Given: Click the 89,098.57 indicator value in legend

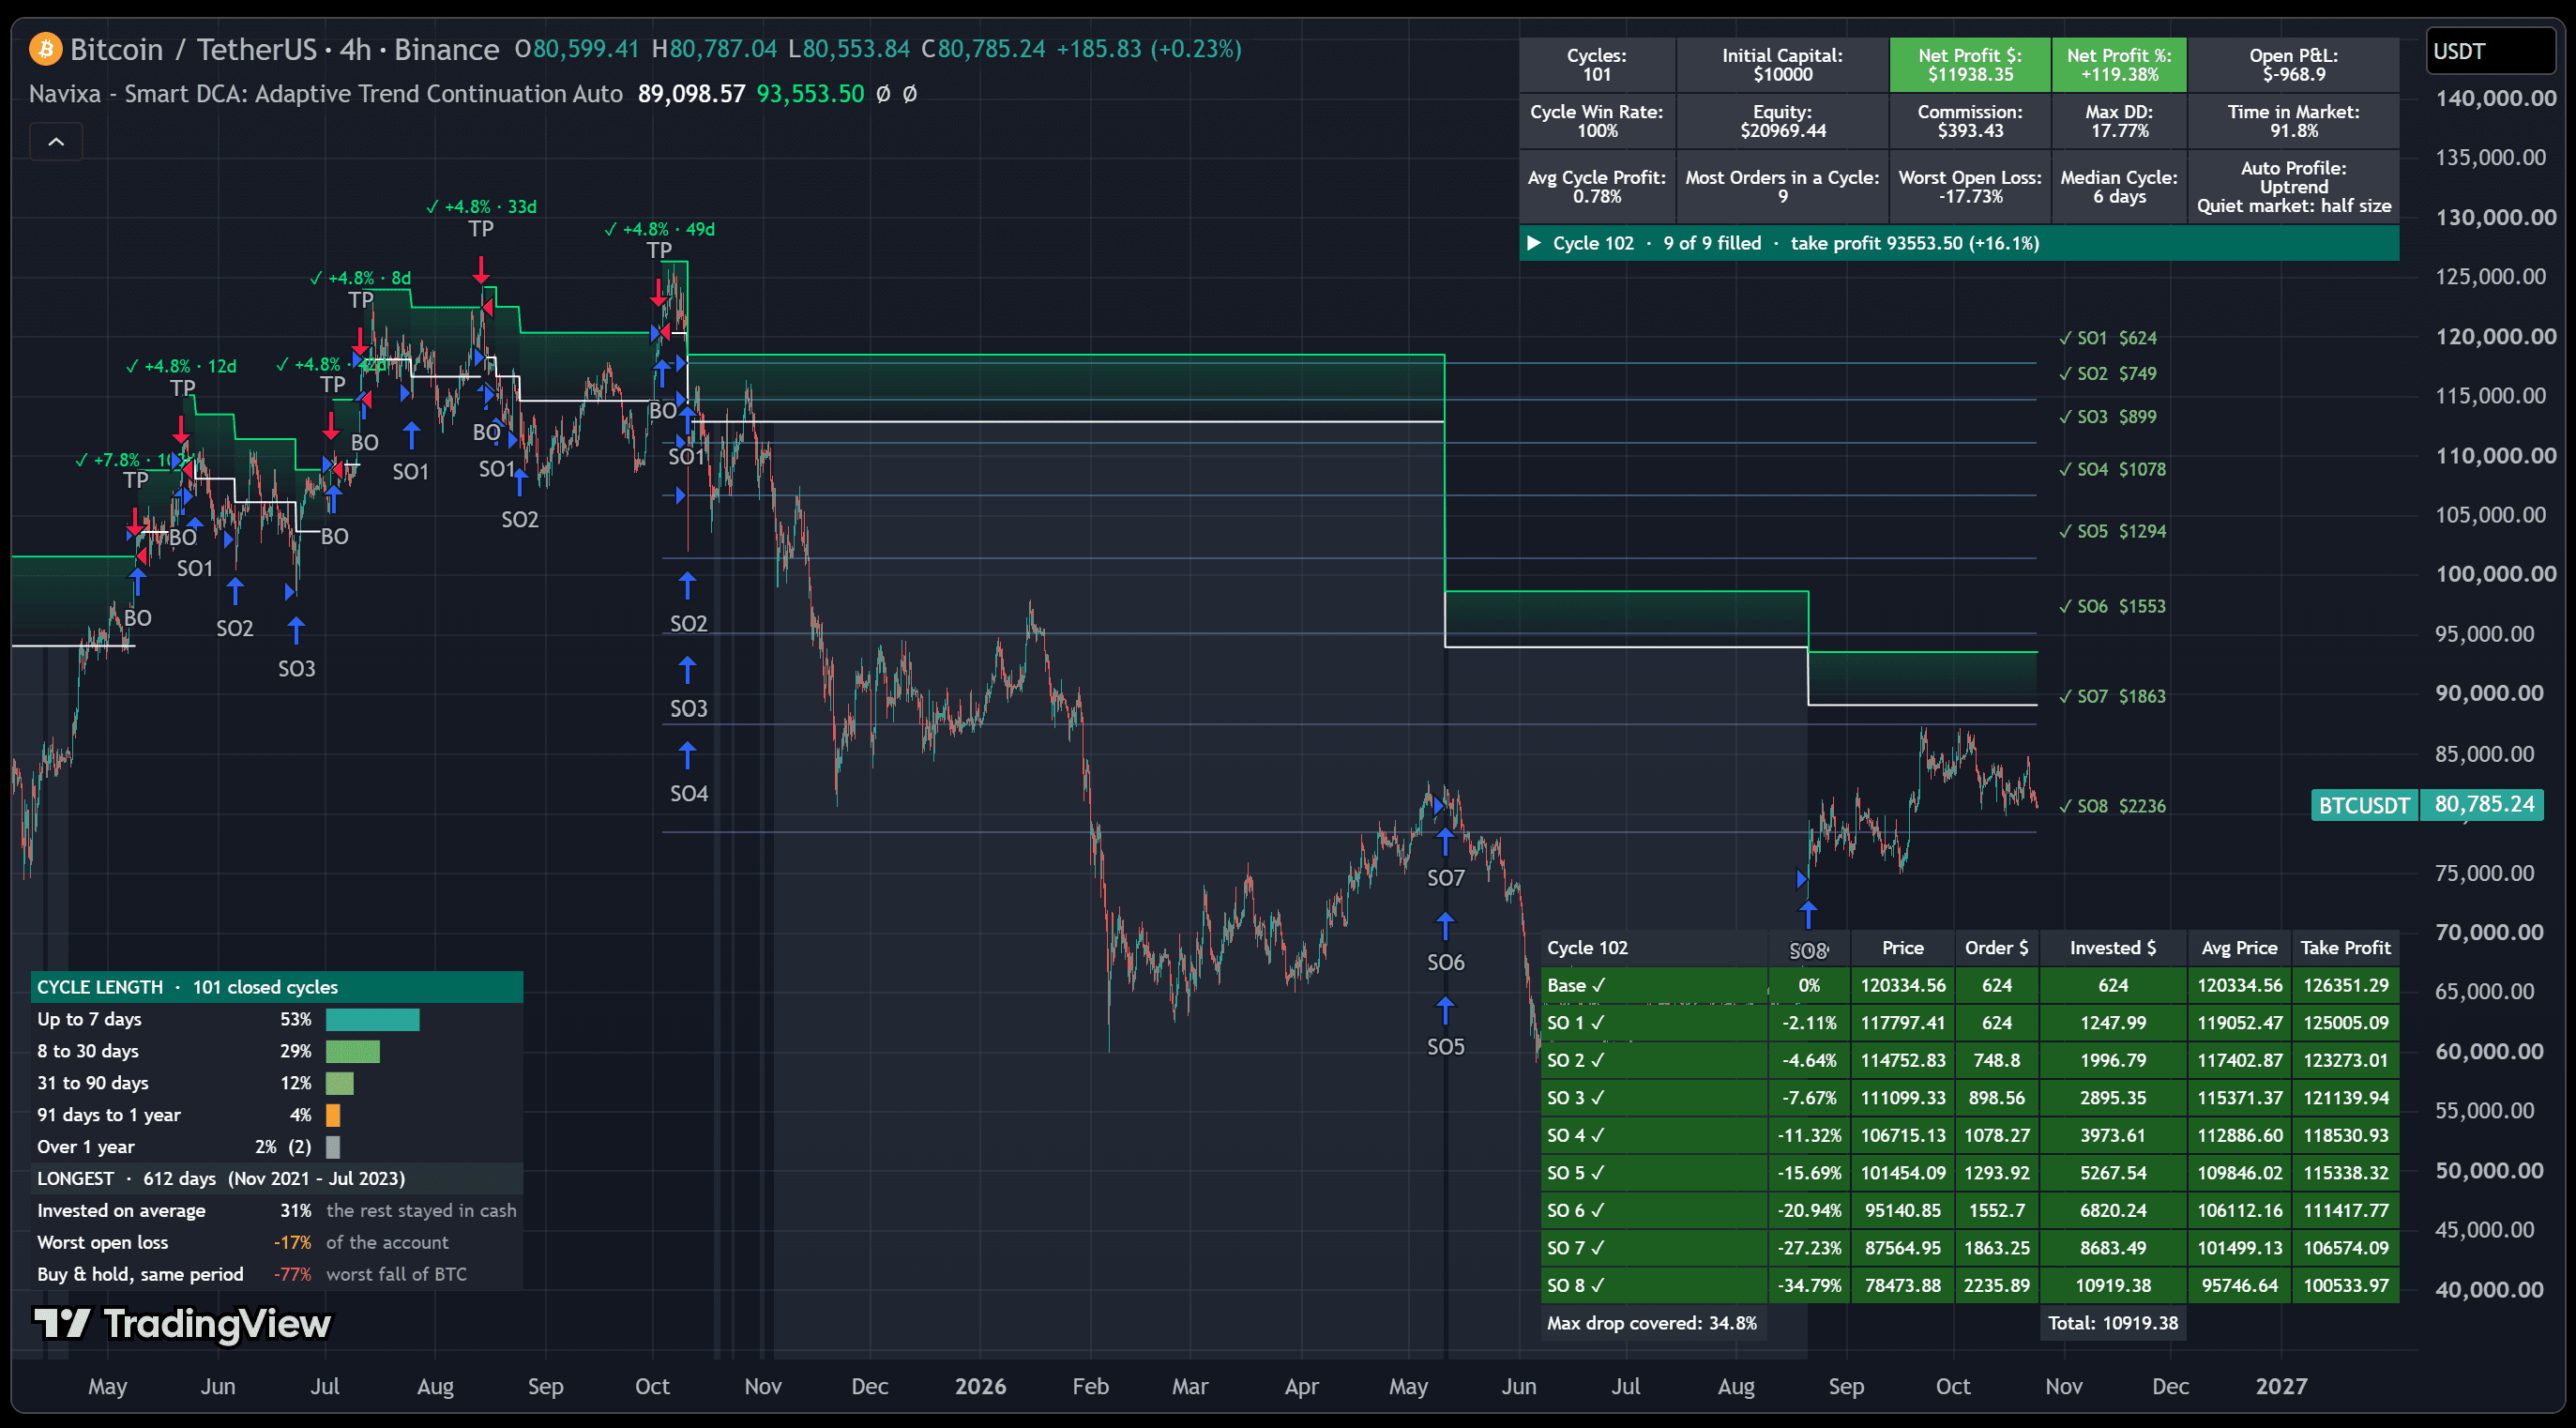Looking at the screenshot, I should tap(691, 94).
